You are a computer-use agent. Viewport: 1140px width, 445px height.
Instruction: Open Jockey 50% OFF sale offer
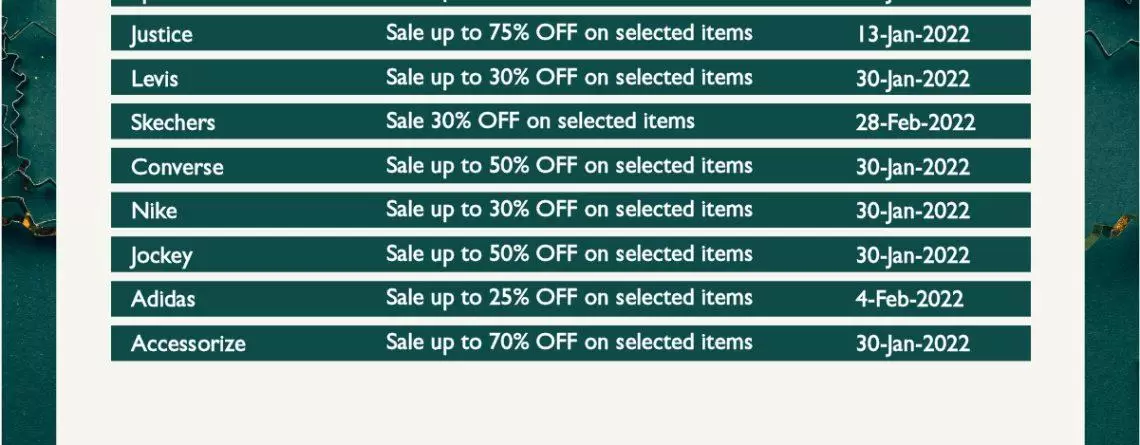point(569,254)
